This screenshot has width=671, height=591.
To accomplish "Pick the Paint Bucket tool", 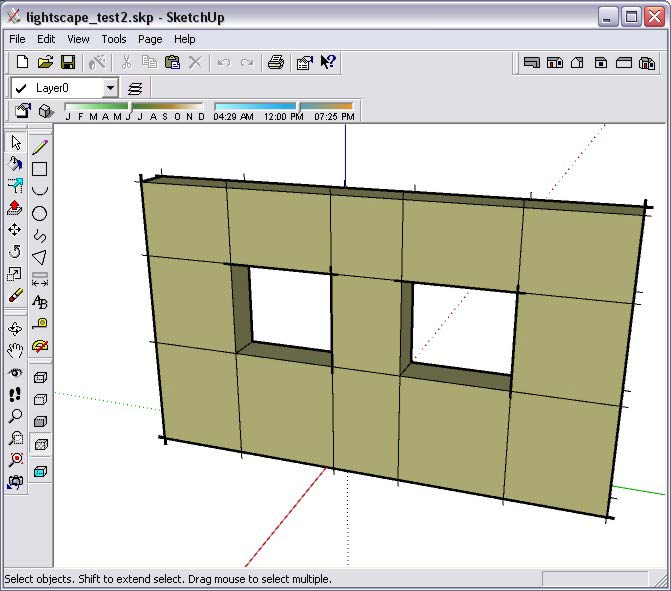I will tap(15, 164).
